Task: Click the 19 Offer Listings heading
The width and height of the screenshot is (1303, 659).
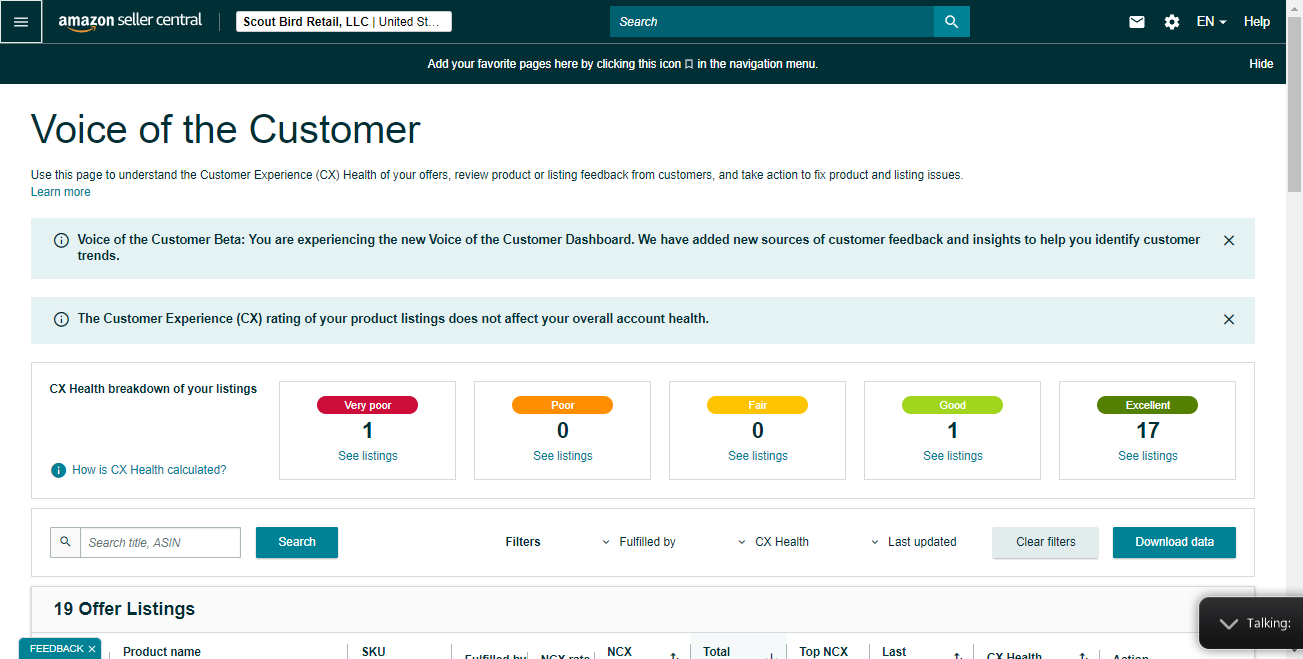Action: pyautogui.click(x=124, y=609)
